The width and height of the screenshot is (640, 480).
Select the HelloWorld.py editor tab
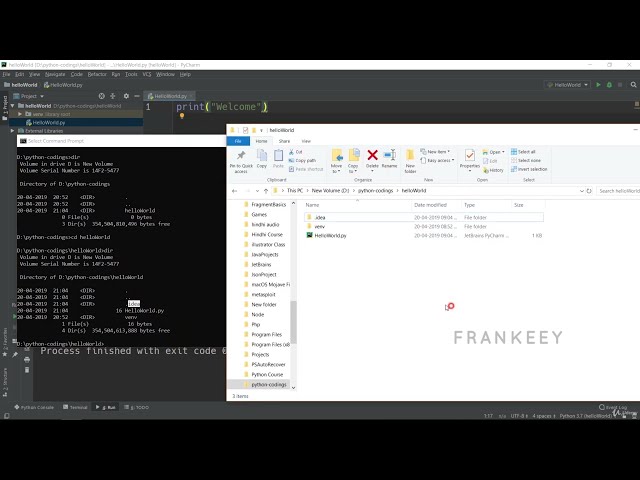[x=170, y=96]
